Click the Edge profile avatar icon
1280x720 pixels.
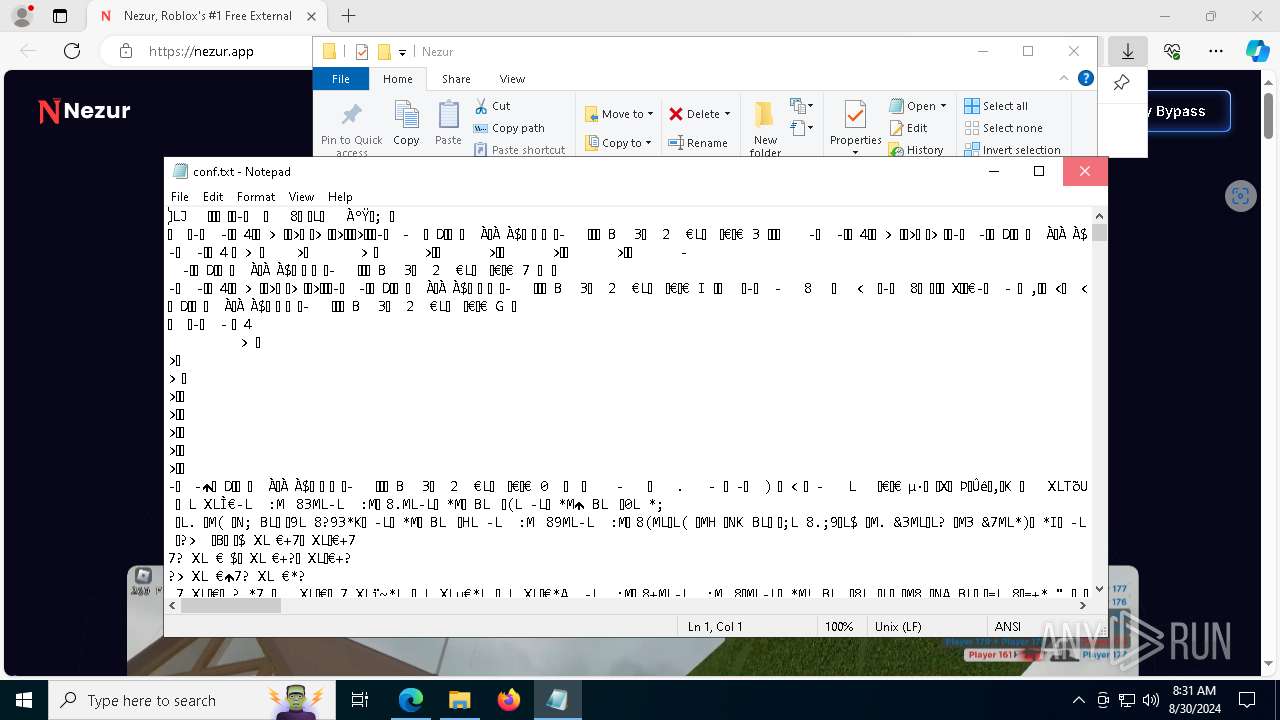[21, 16]
